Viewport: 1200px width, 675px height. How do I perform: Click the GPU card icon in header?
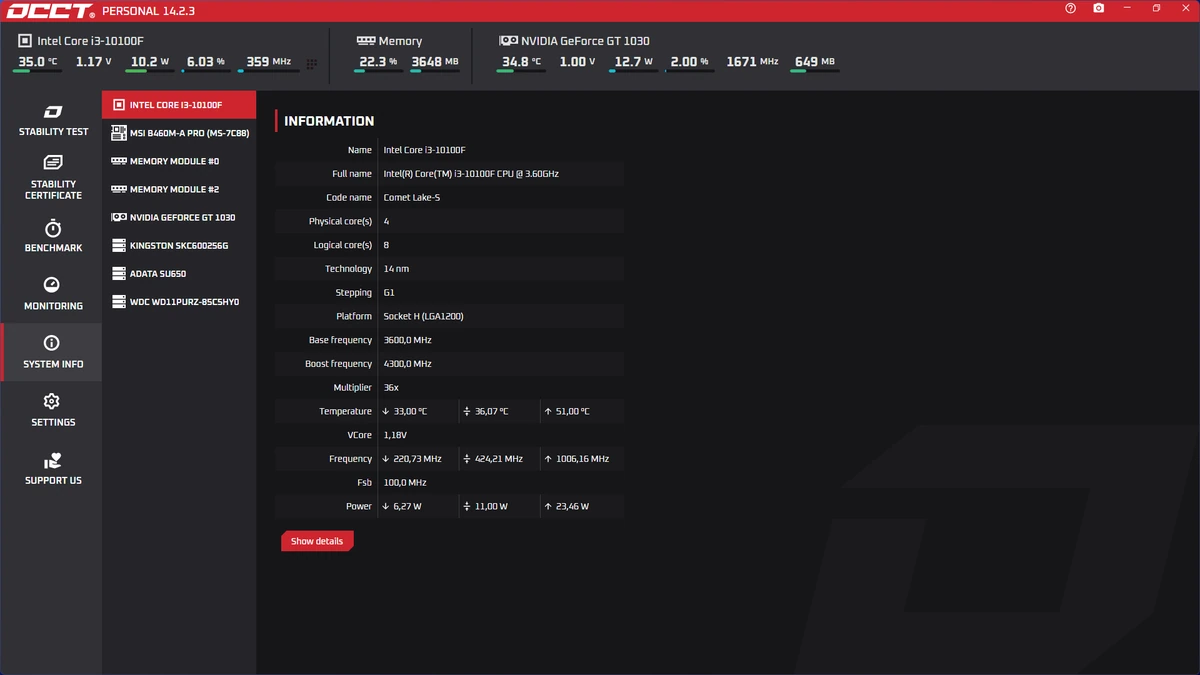click(508, 41)
